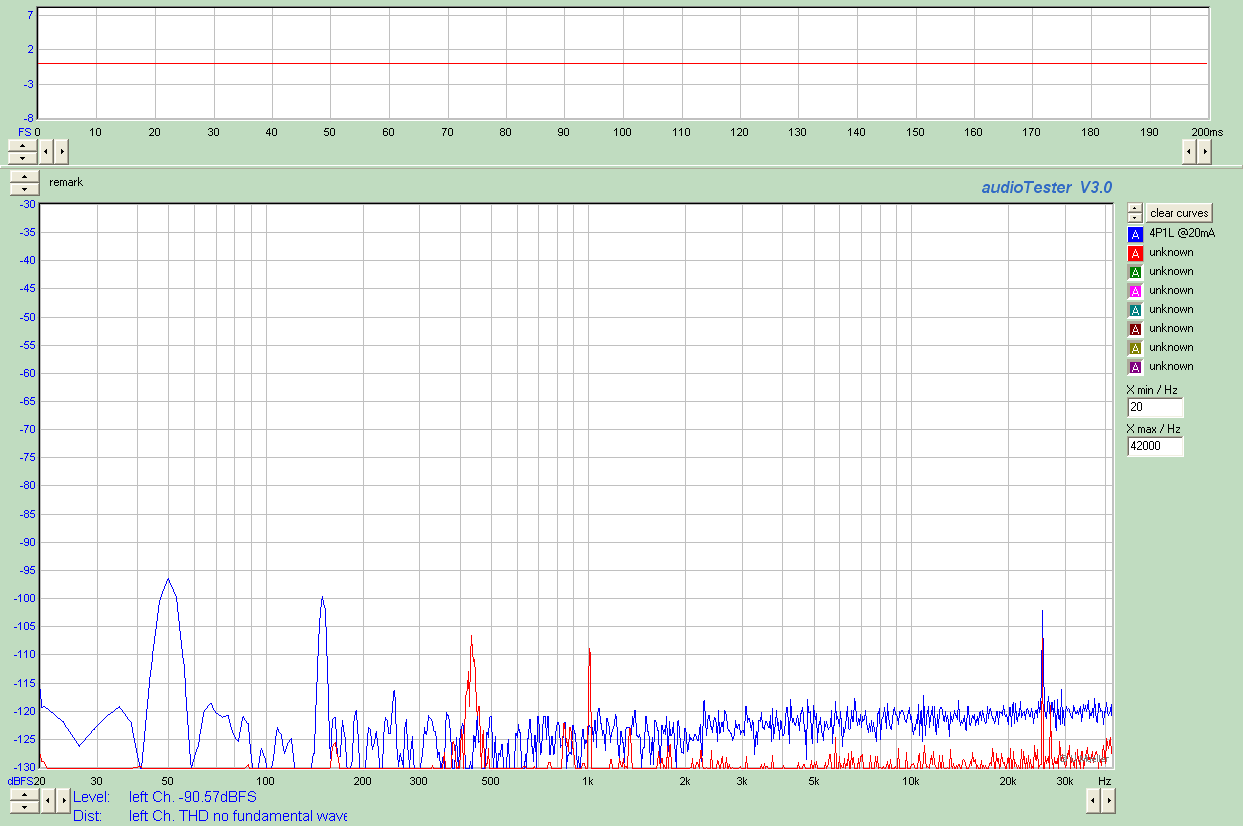Viewport: 1243px width, 826px height.
Task: Focus the X min / Hz input field
Action: (1155, 408)
